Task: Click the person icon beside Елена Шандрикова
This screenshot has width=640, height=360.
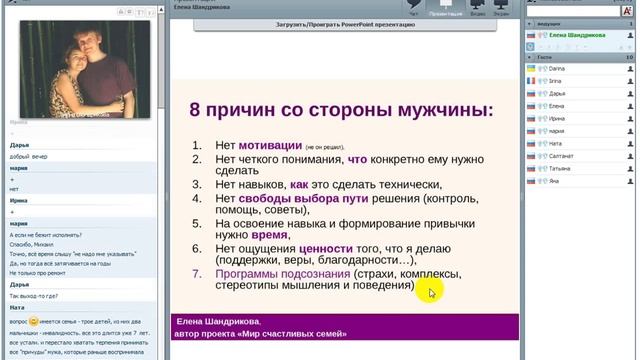Action: pos(630,36)
